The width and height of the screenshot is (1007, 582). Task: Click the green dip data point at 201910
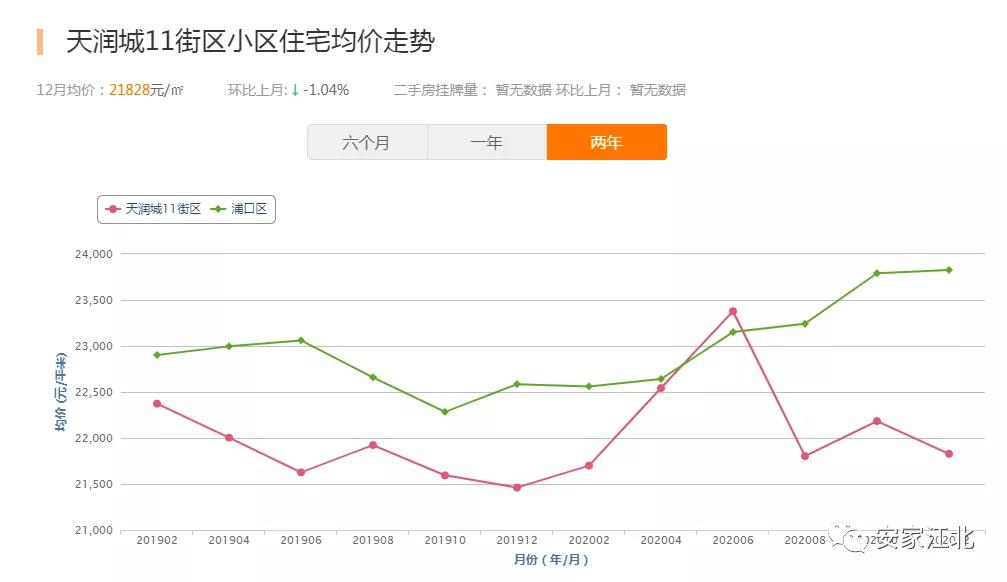[x=443, y=411]
